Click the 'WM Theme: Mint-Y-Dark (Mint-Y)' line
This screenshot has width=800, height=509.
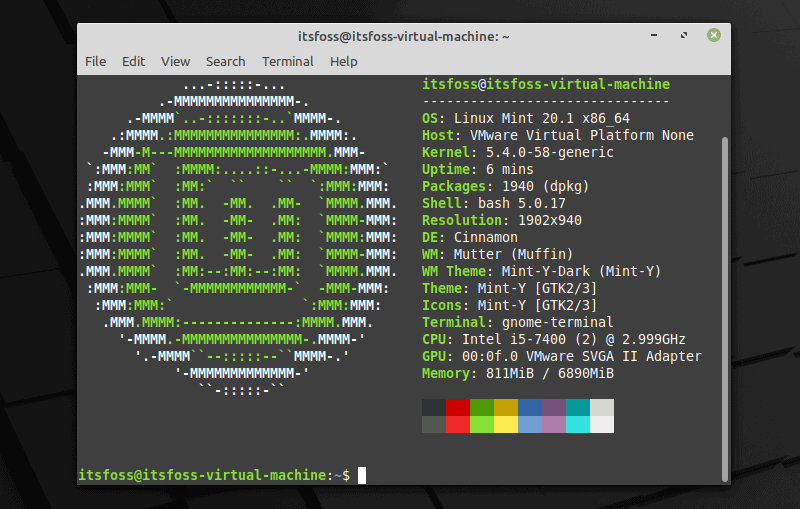point(541,271)
